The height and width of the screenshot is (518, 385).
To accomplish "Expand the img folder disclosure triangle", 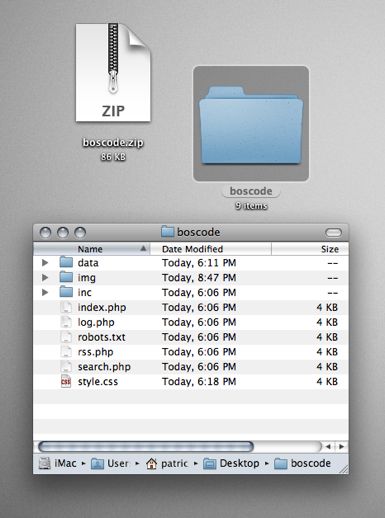I will tap(45, 277).
